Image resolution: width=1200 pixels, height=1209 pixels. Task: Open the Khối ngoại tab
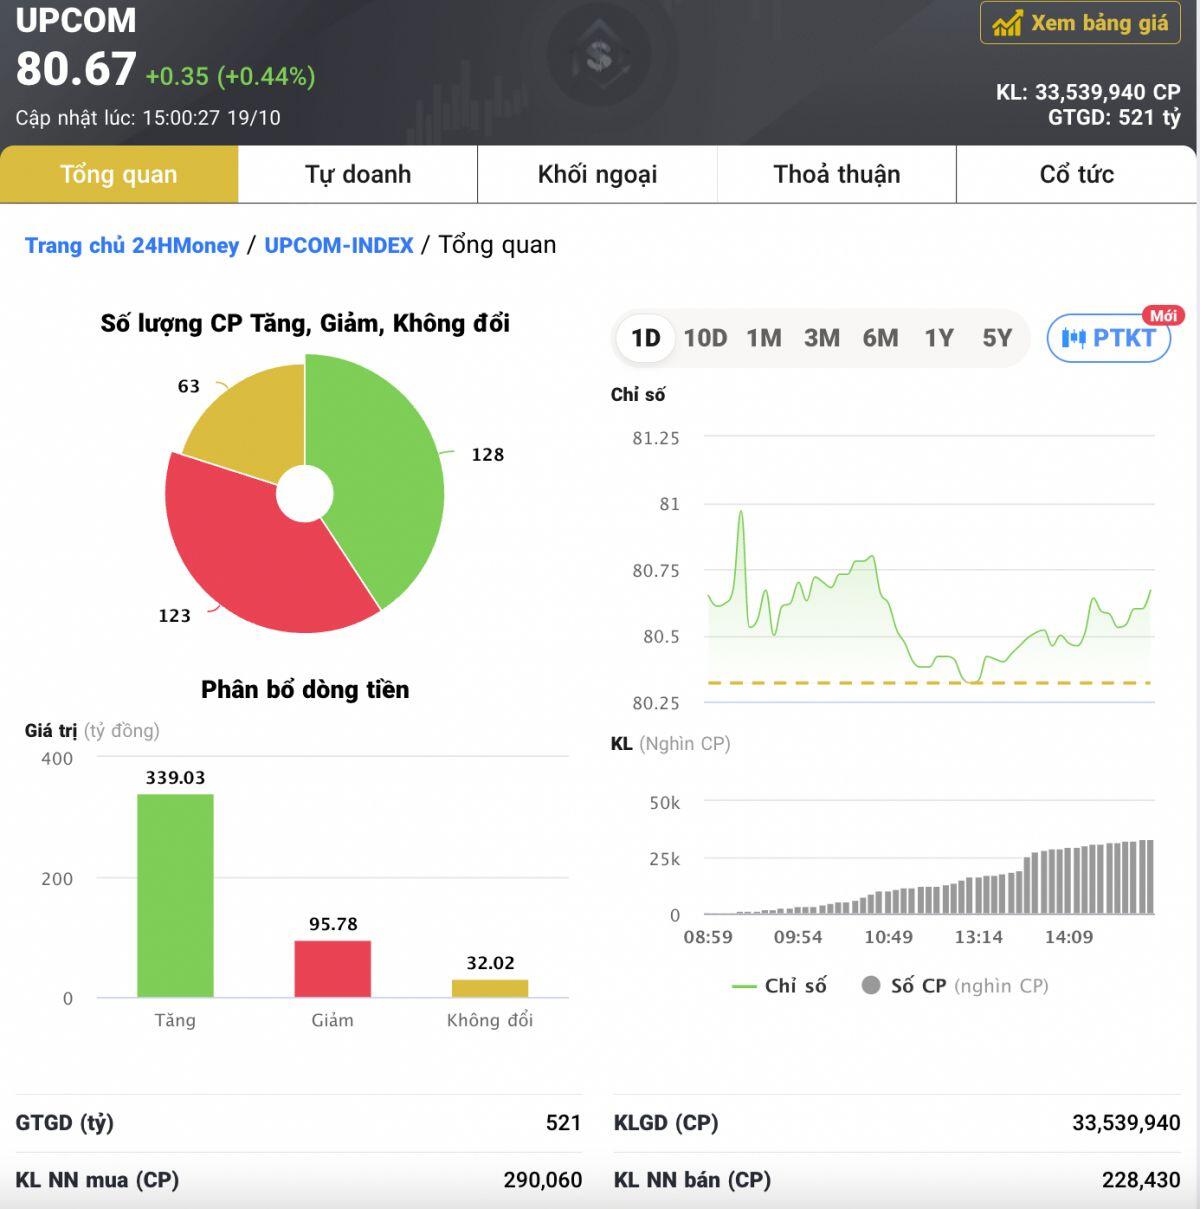pos(597,174)
